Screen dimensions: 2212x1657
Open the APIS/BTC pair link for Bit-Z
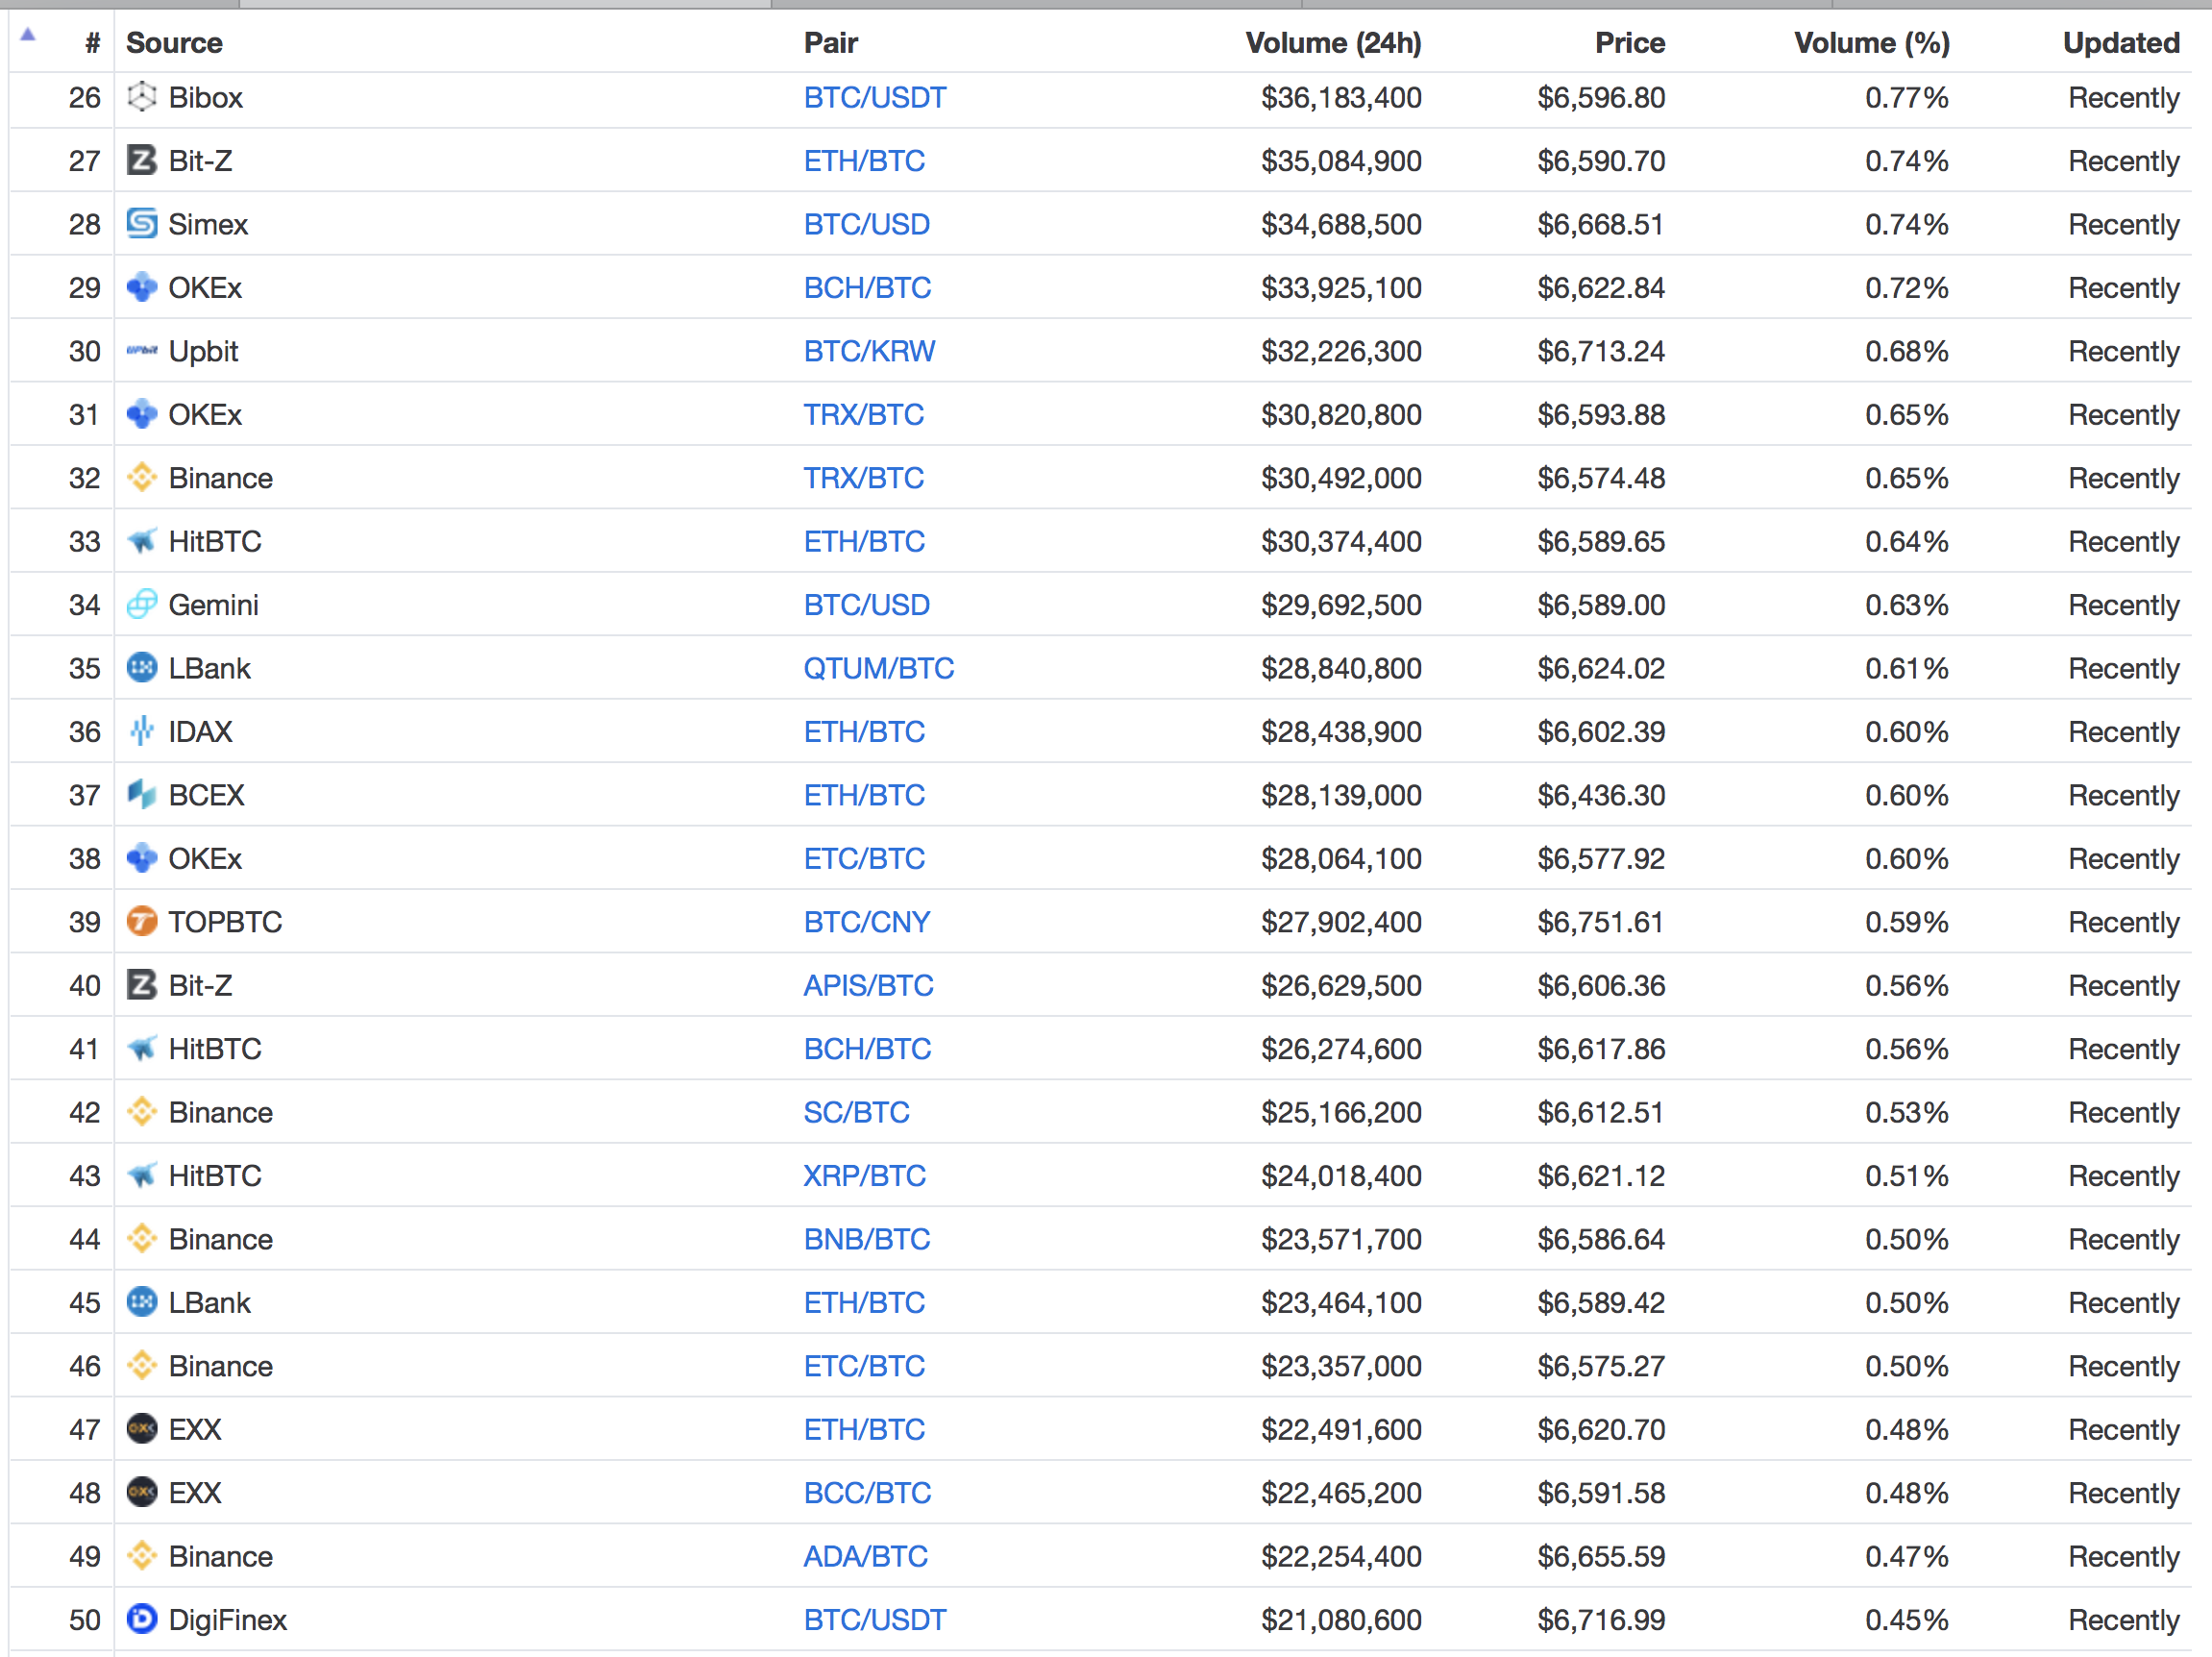coord(868,985)
